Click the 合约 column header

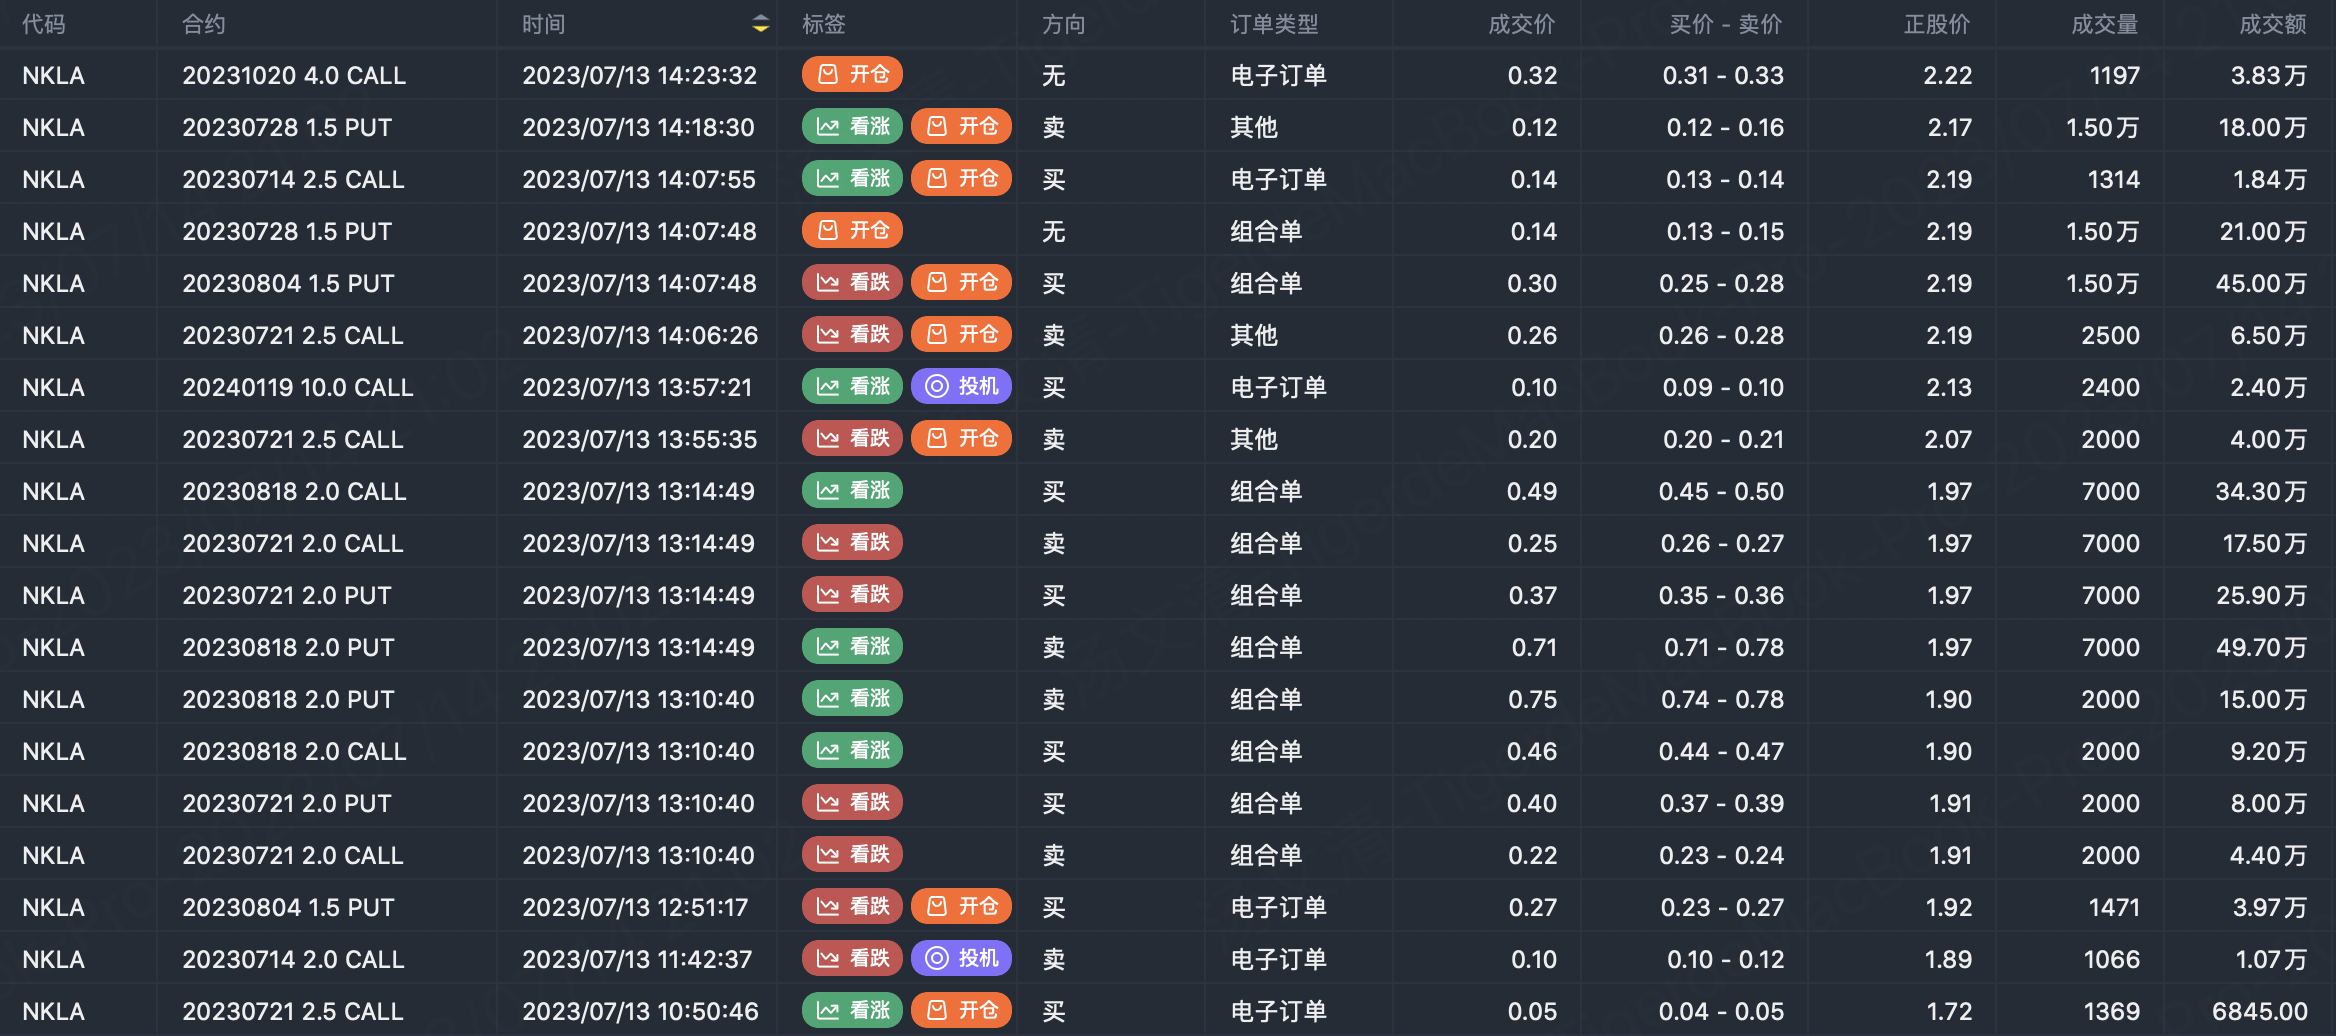204,24
